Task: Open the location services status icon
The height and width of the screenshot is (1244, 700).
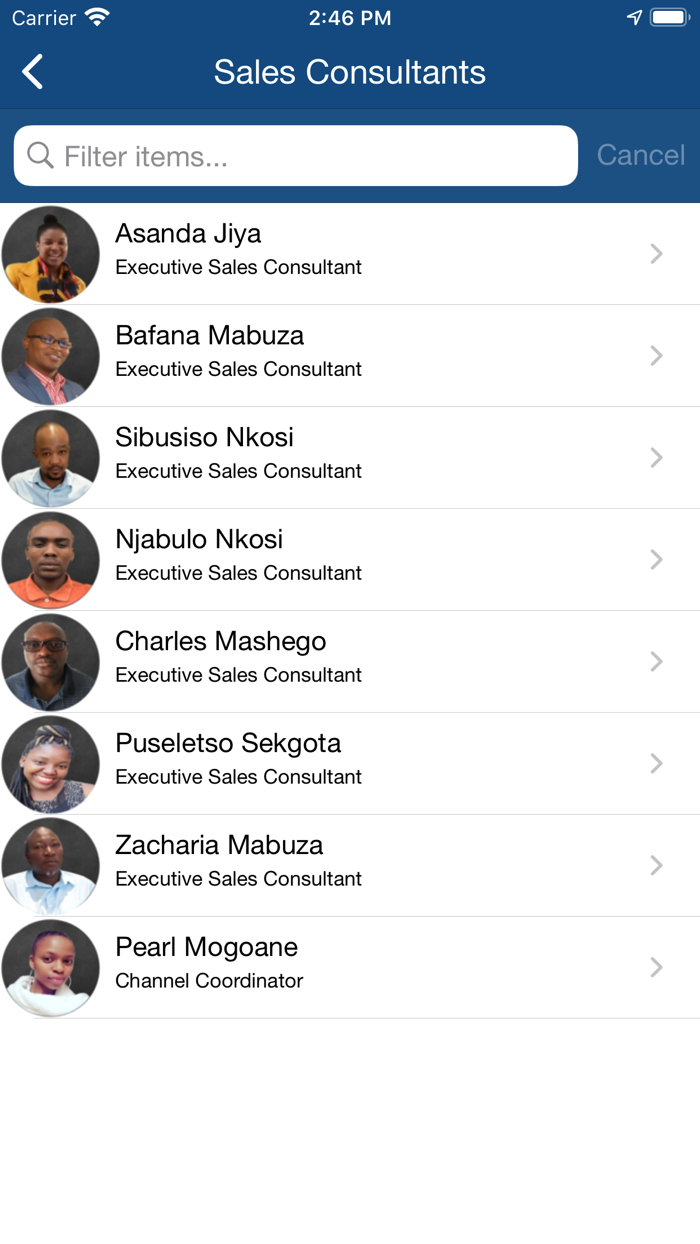Action: click(x=634, y=18)
